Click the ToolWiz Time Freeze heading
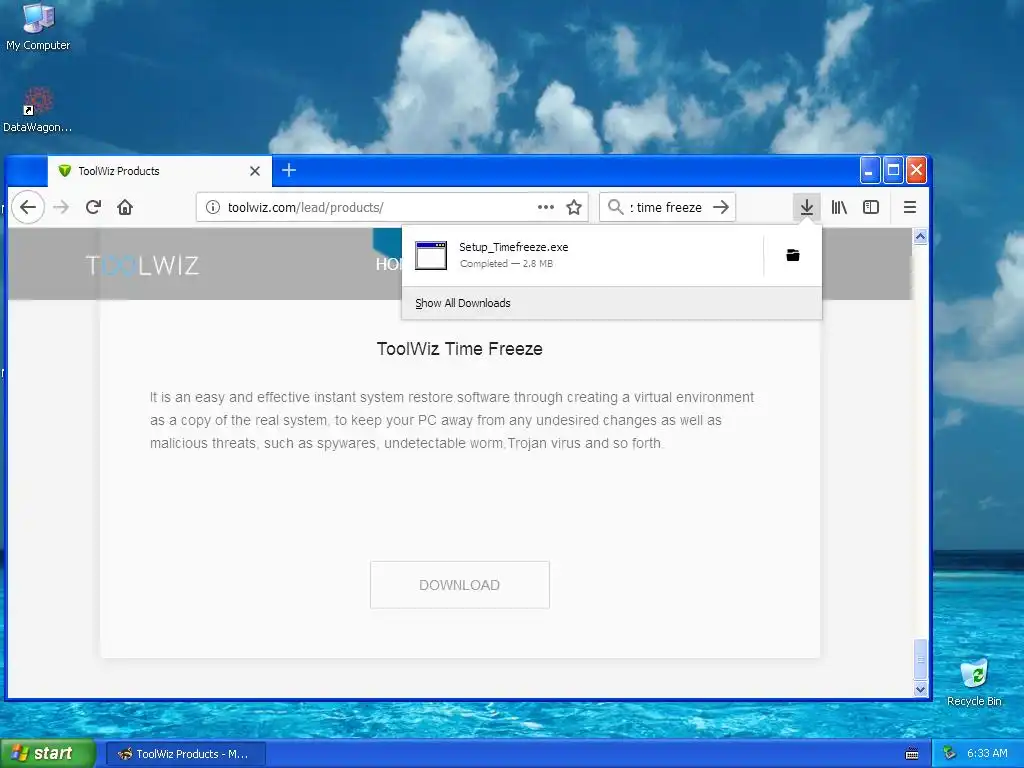This screenshot has height=768, width=1024. pos(460,349)
